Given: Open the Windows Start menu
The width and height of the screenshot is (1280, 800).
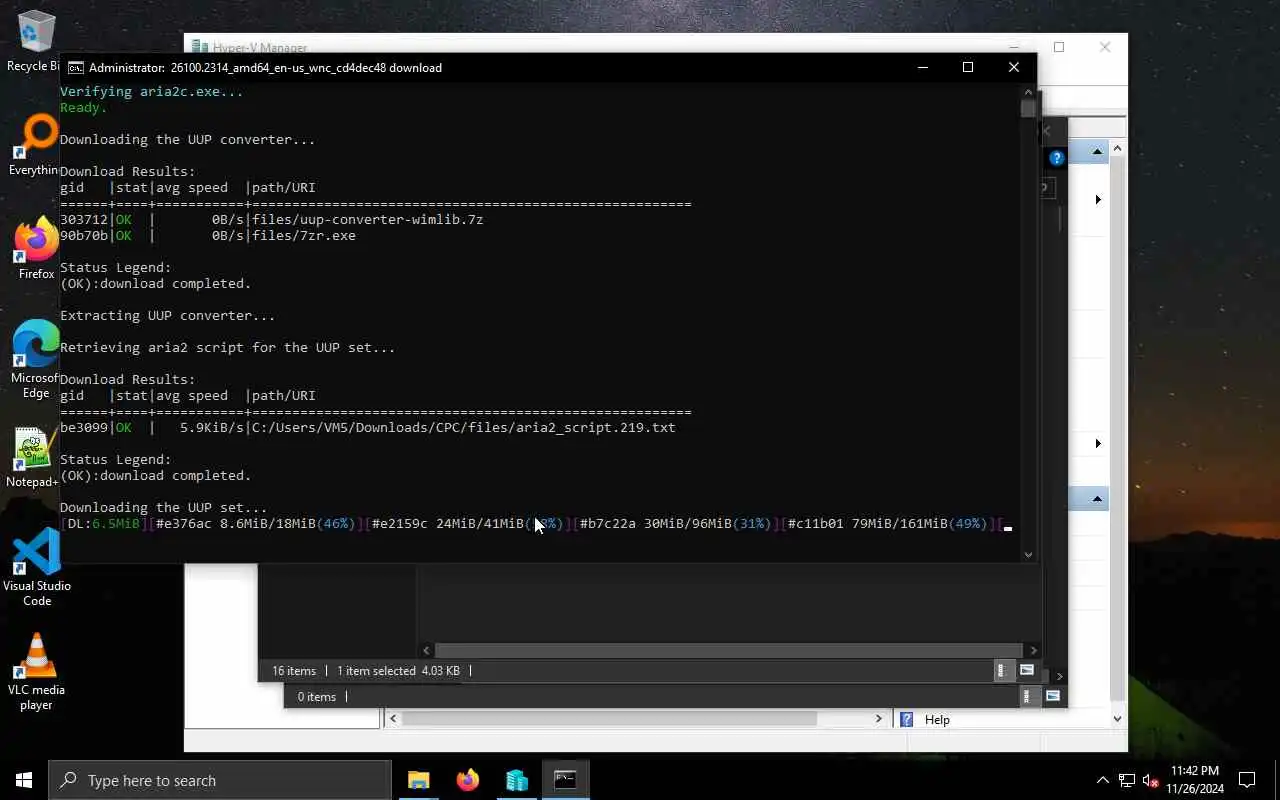Looking at the screenshot, I should [24, 780].
